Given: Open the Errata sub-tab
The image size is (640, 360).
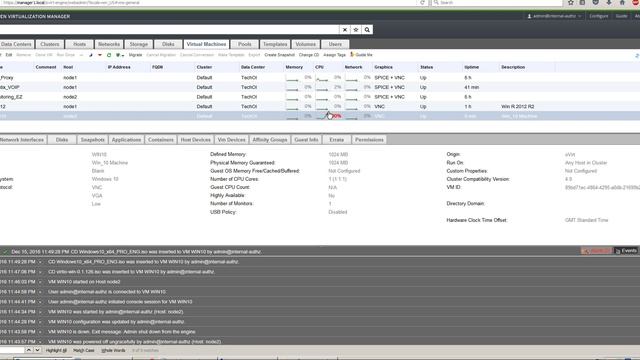Looking at the screenshot, I should click(x=336, y=140).
